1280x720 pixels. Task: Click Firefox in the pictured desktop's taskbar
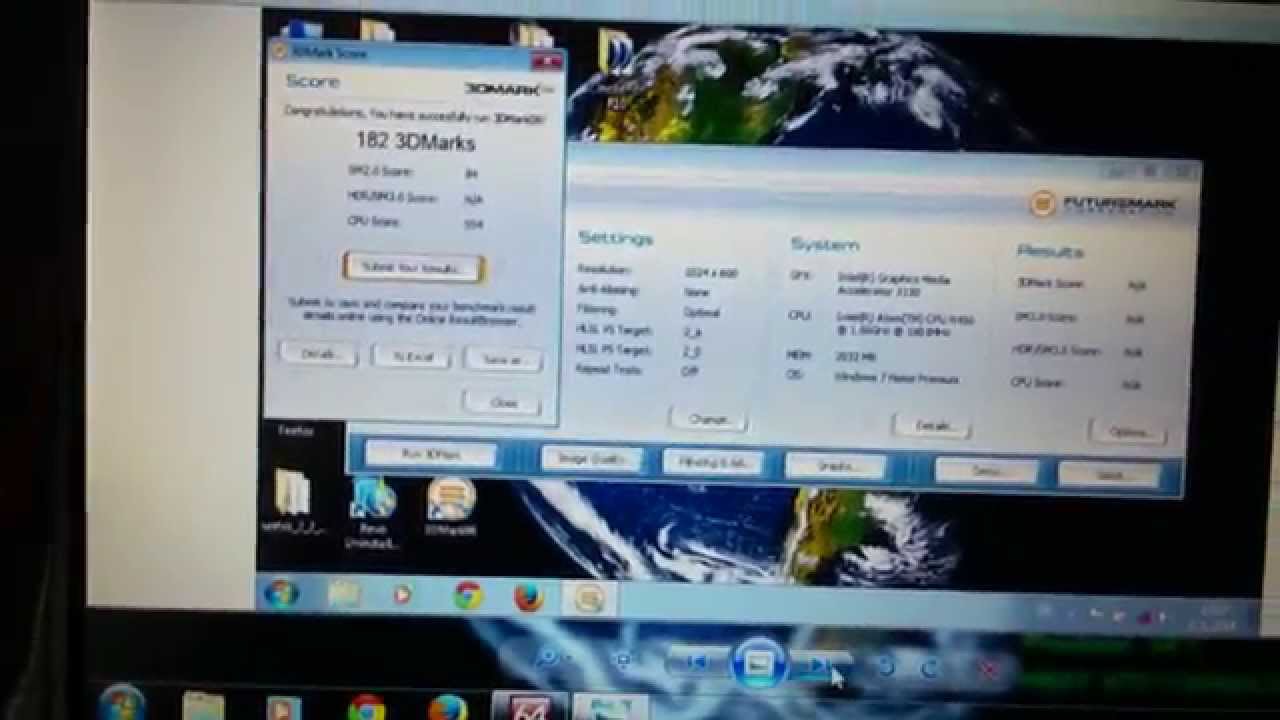point(529,597)
